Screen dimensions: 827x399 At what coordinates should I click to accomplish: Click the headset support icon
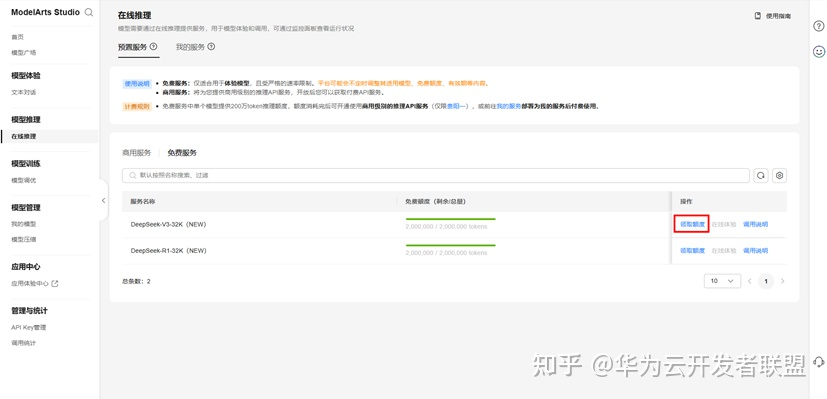(819, 362)
